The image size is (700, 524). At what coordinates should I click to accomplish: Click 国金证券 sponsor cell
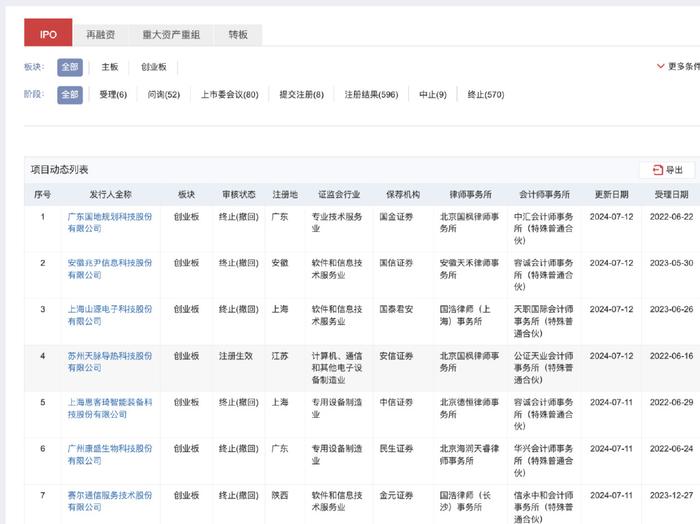point(396,217)
